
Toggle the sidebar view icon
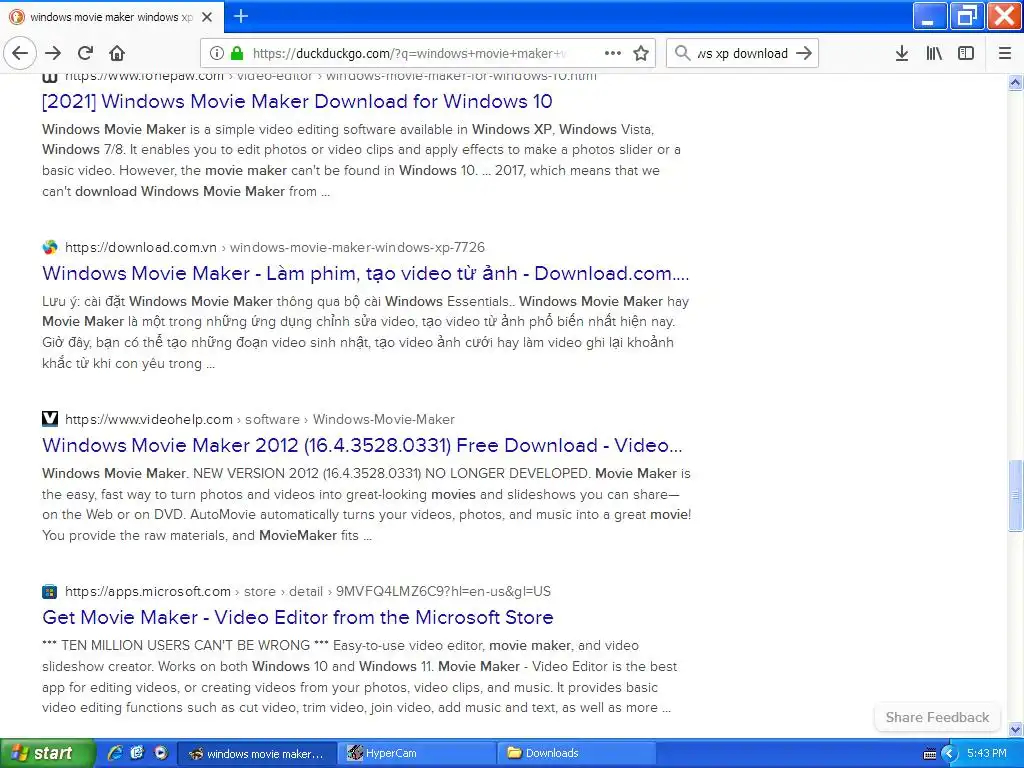(x=966, y=53)
